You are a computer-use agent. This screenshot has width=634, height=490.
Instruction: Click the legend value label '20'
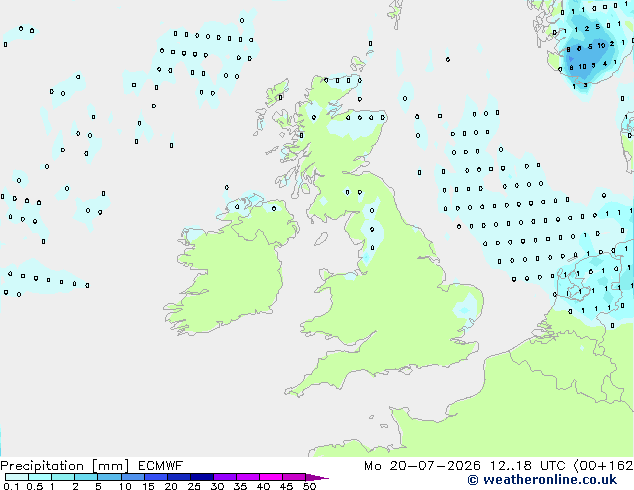171,486
